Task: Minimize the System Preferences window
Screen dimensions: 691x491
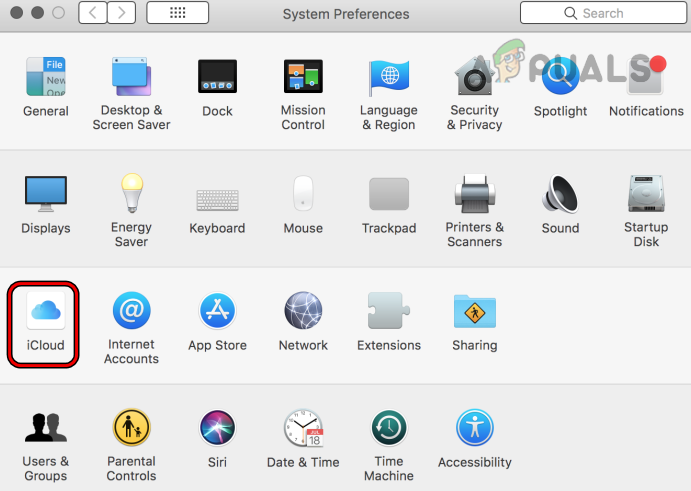Action: 37,13
